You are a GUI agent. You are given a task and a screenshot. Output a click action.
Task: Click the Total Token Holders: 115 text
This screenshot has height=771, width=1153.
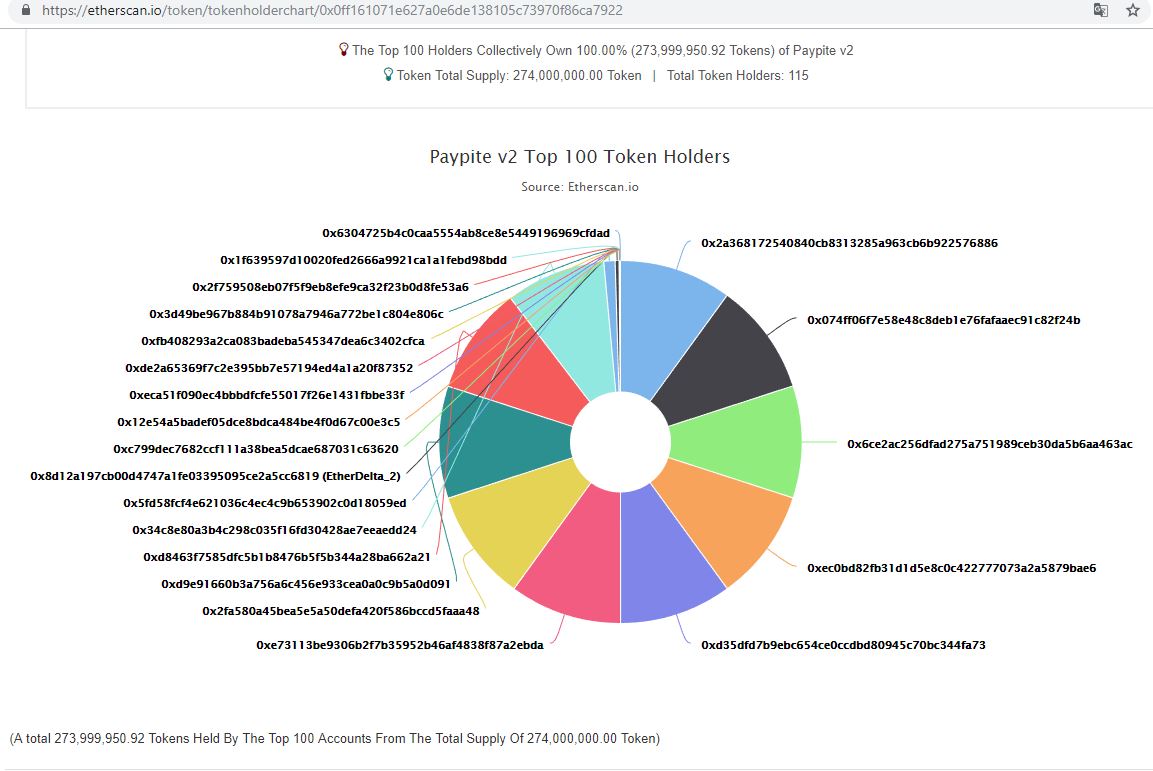[x=738, y=75]
